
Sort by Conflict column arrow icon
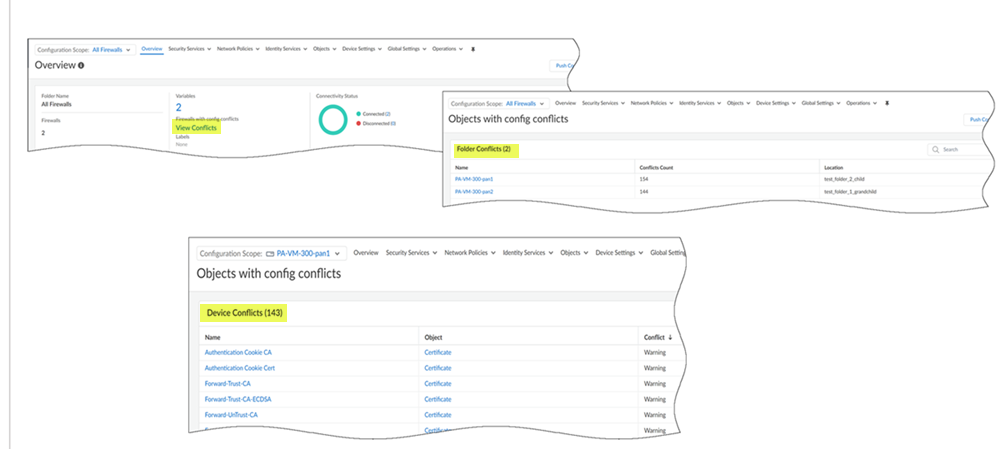(x=669, y=337)
